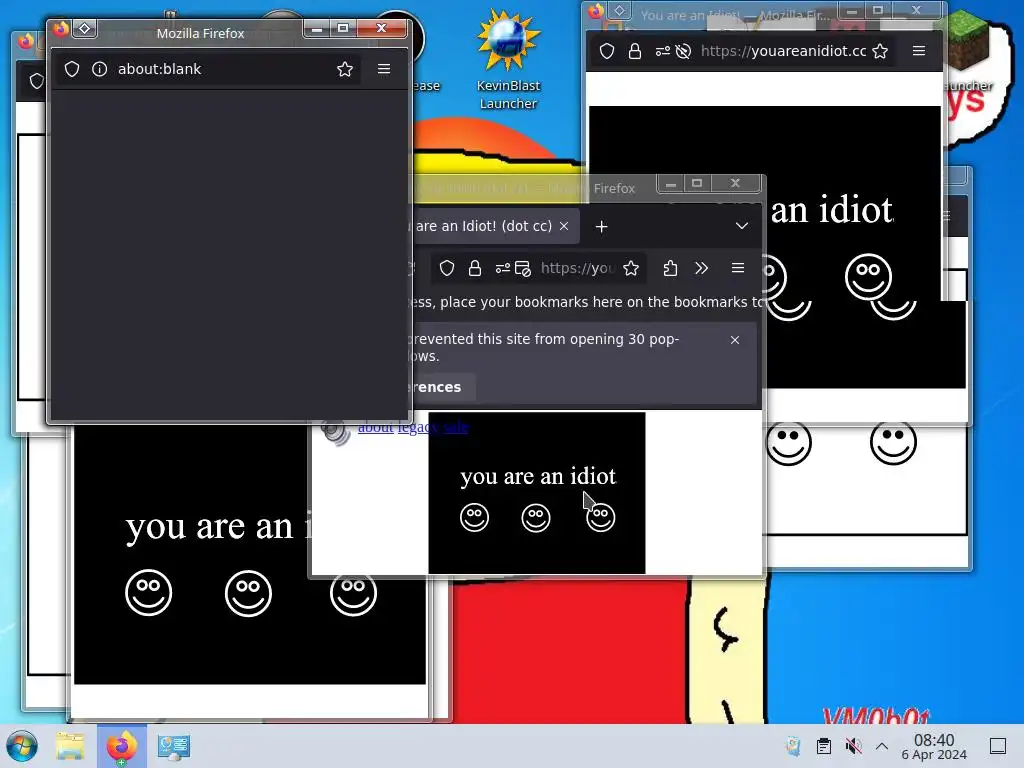Bookmark youareanidiot.cc with star icon
This screenshot has width=1024, height=768.
point(880,51)
